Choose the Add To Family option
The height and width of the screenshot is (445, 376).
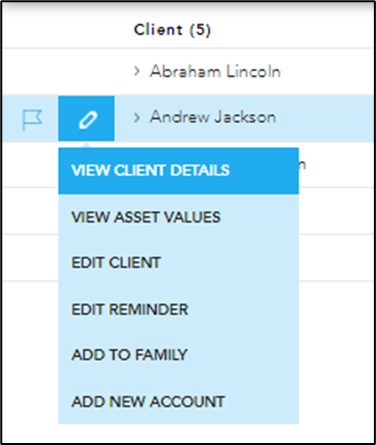[179, 355]
